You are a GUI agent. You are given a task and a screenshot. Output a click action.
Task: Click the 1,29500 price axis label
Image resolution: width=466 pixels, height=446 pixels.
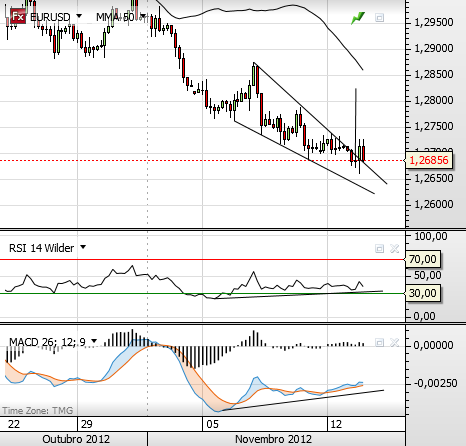pyautogui.click(x=434, y=22)
